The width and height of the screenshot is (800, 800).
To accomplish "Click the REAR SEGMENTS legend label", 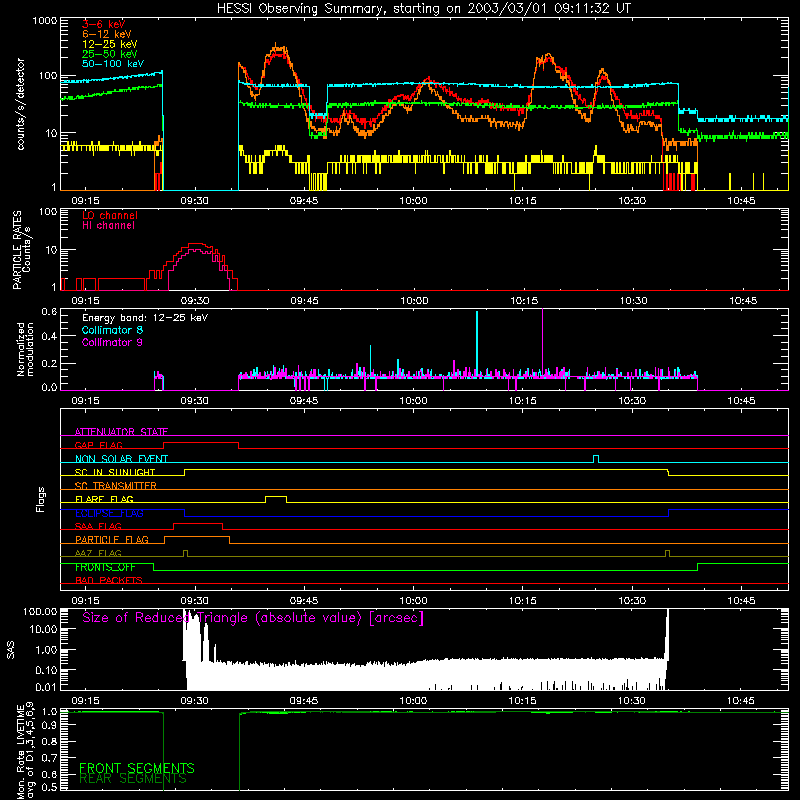I will pyautogui.click(x=133, y=779).
